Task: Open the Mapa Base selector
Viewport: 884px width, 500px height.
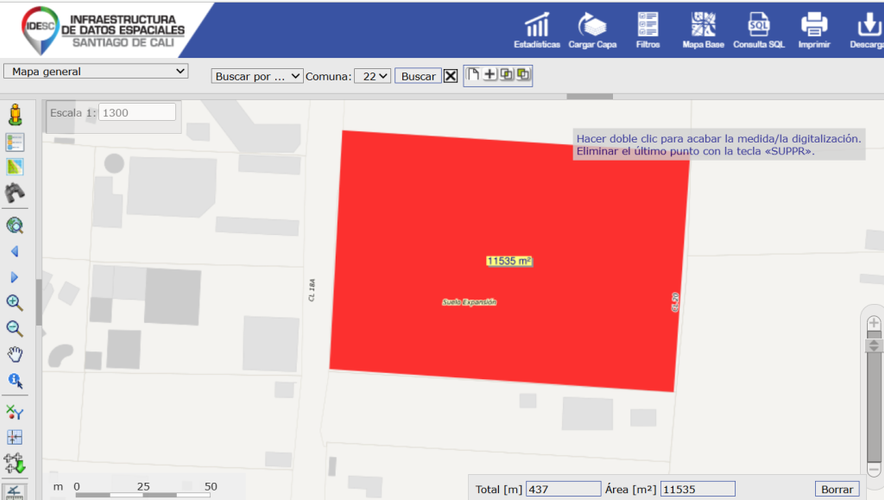Action: coord(703,30)
